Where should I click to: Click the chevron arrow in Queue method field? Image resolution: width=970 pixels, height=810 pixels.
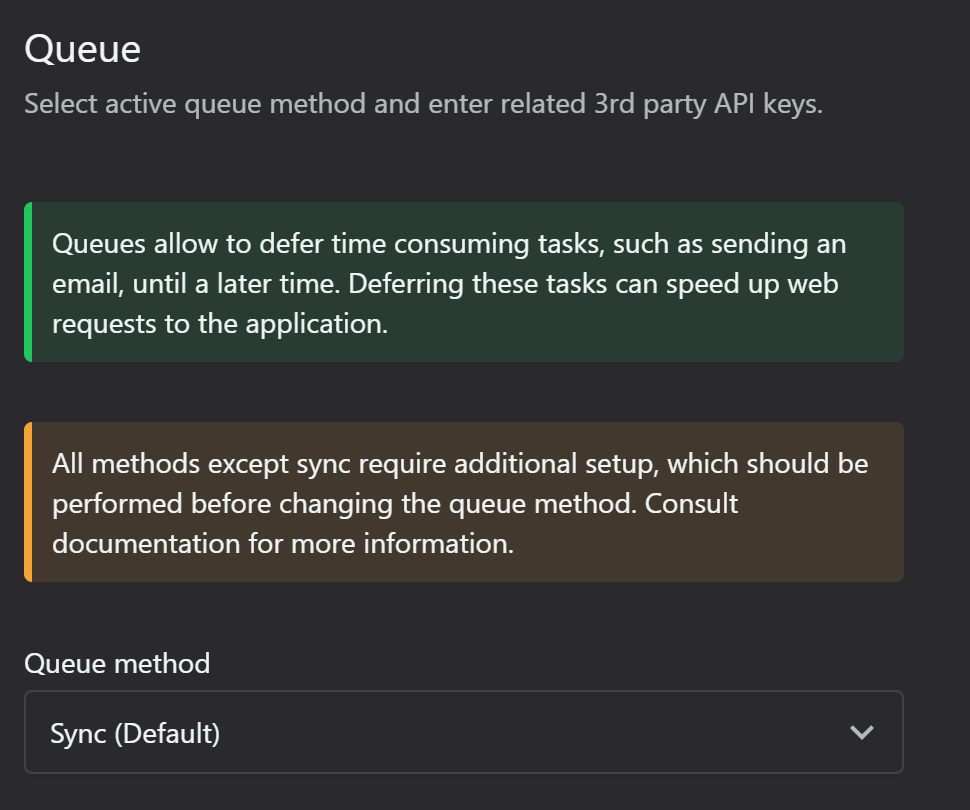click(861, 733)
